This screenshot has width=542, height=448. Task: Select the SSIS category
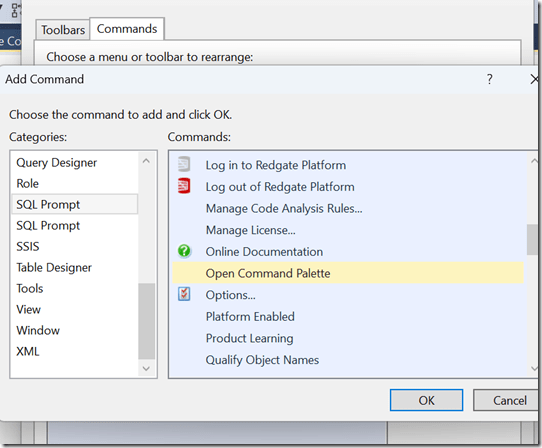[x=75, y=246]
